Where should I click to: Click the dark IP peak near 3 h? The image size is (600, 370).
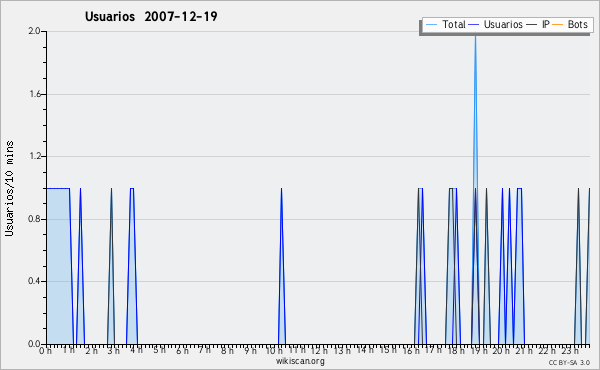[111, 266]
